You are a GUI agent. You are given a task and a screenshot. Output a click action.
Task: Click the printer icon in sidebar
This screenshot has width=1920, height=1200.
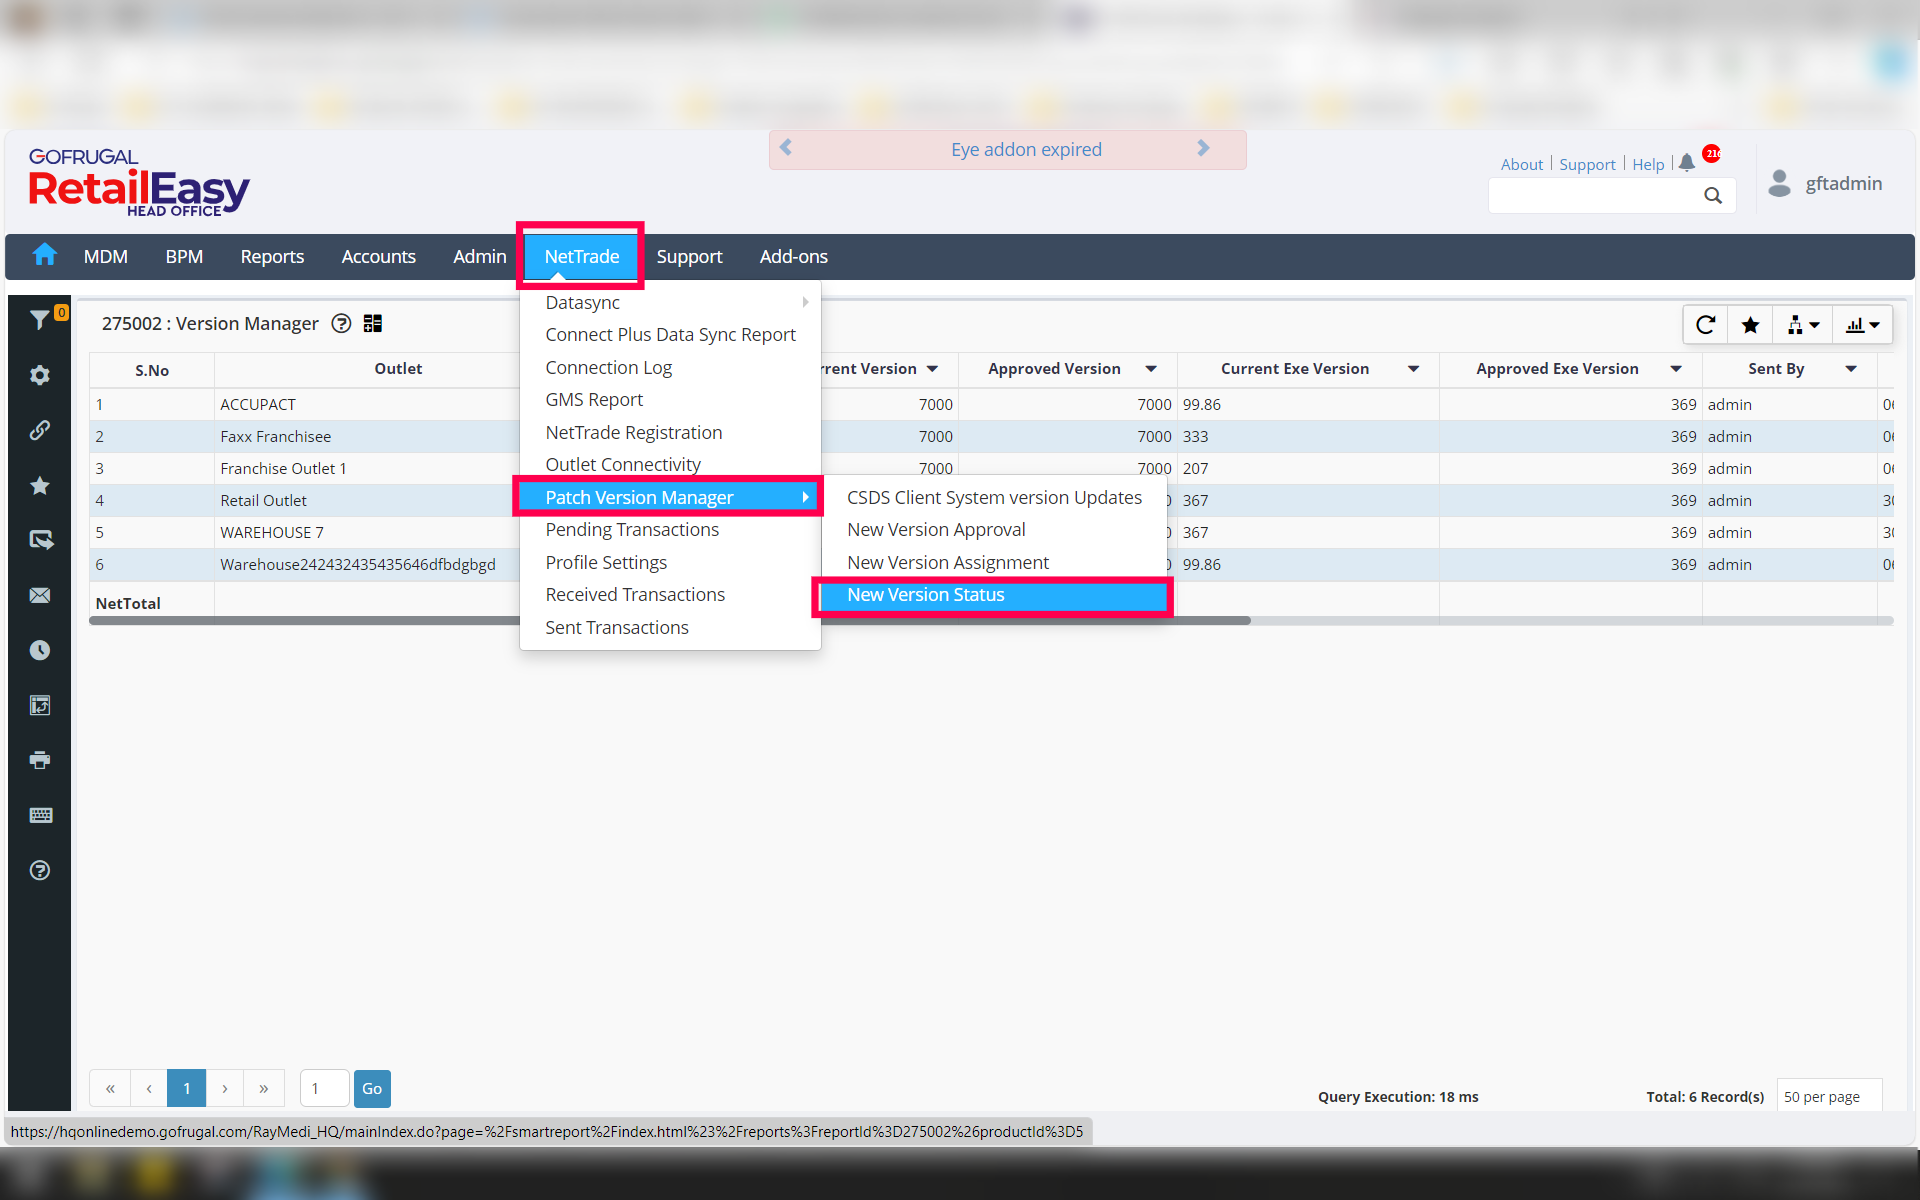coord(40,760)
